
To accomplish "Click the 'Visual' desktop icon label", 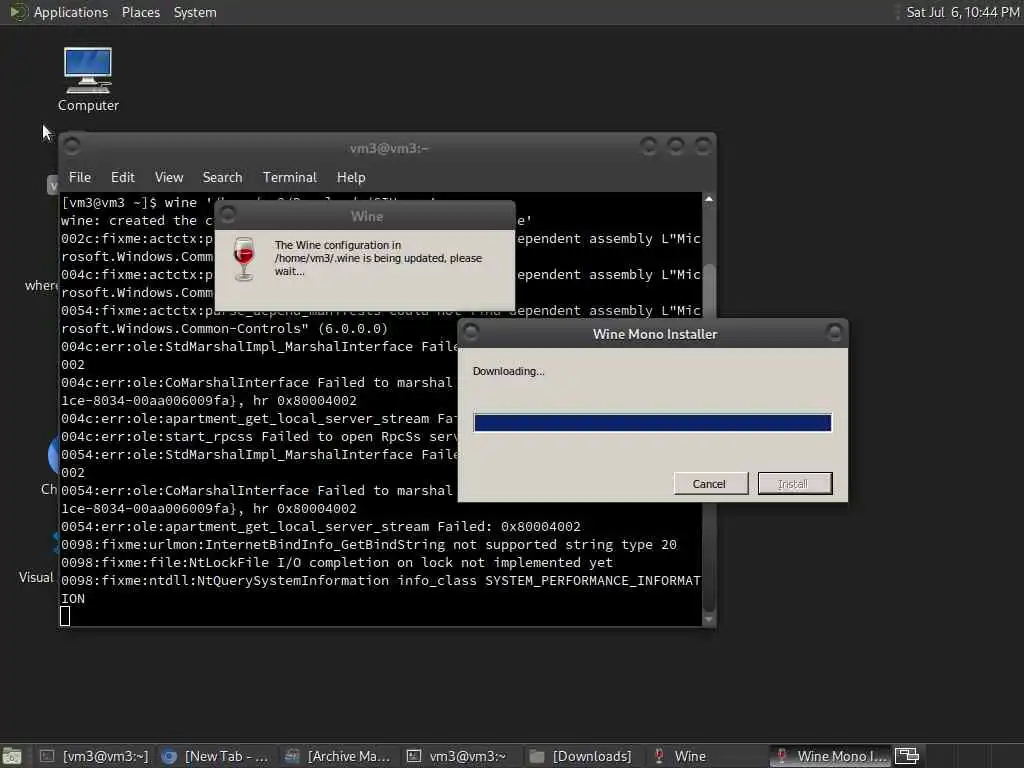I will pyautogui.click(x=36, y=577).
